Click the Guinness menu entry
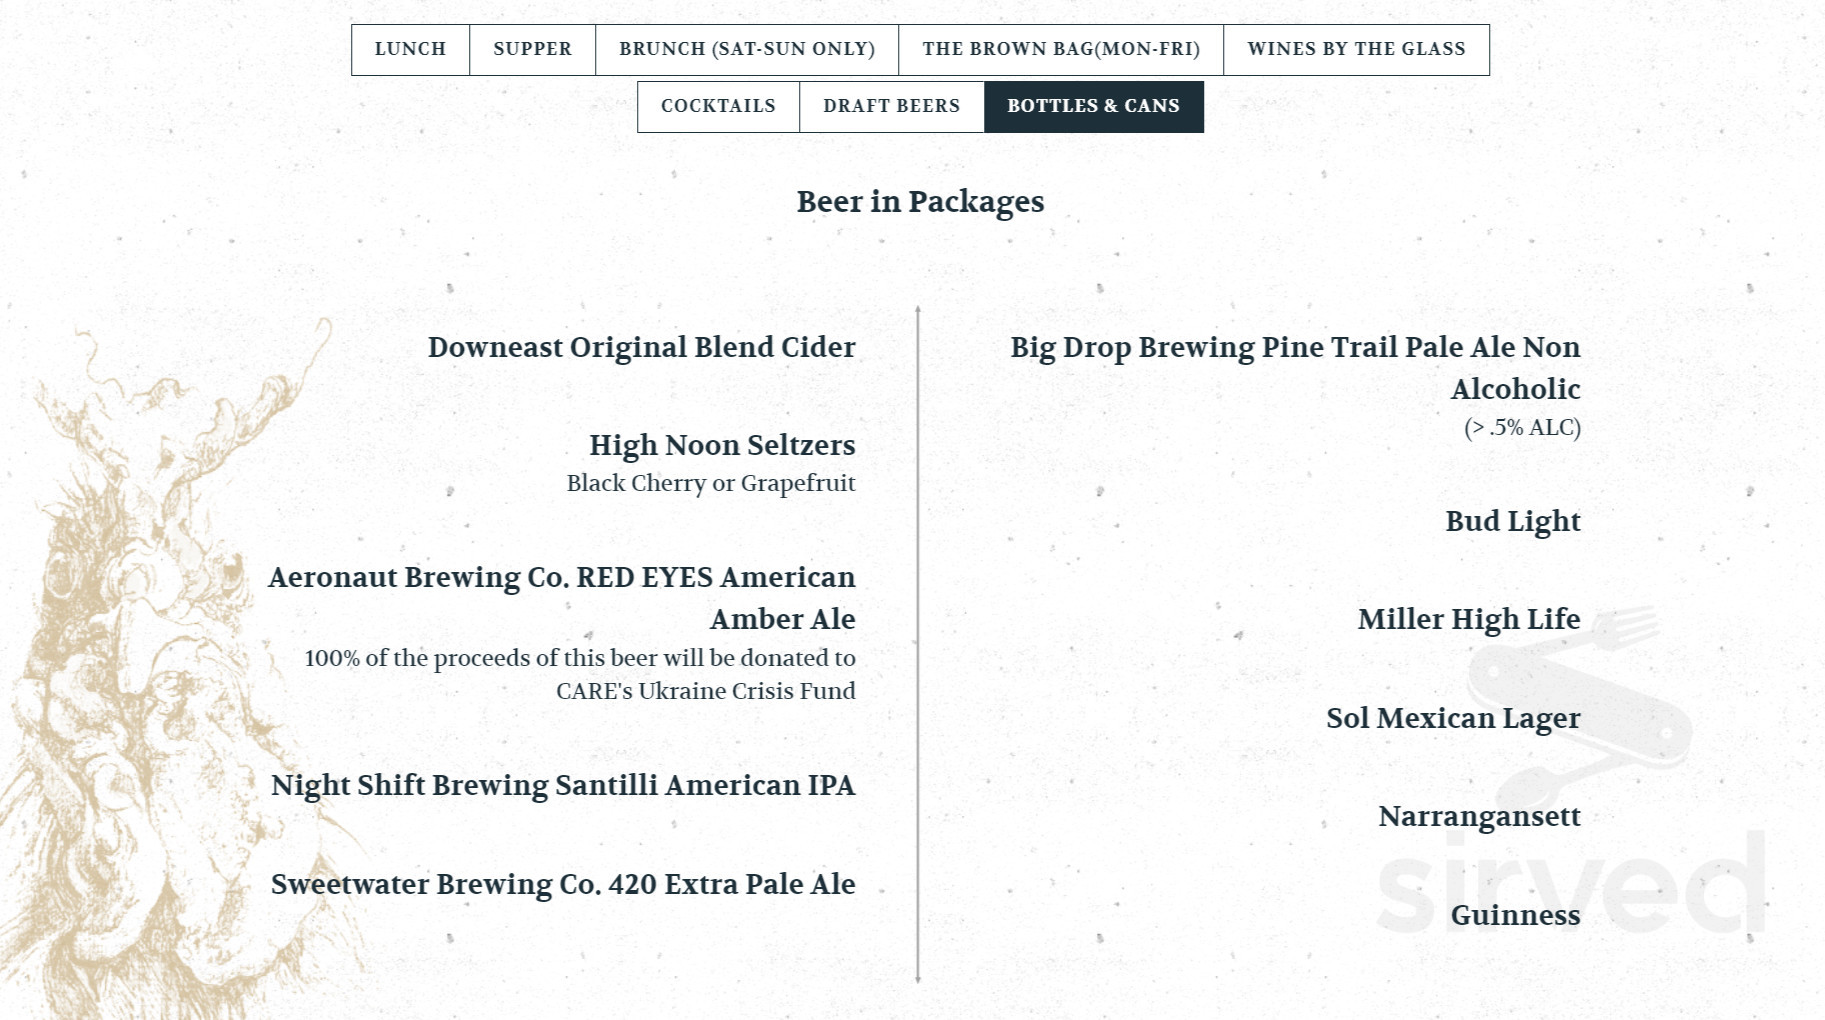 pyautogui.click(x=1514, y=914)
